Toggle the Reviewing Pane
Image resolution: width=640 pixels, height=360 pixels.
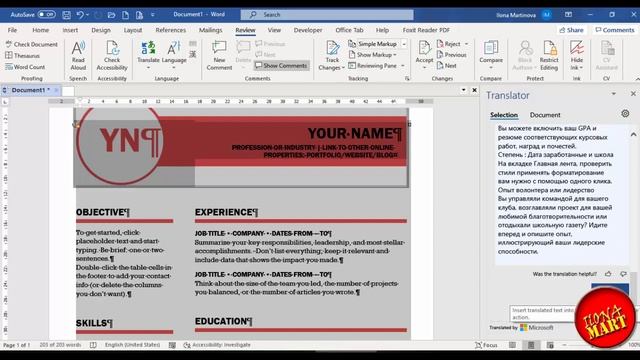tap(373, 66)
